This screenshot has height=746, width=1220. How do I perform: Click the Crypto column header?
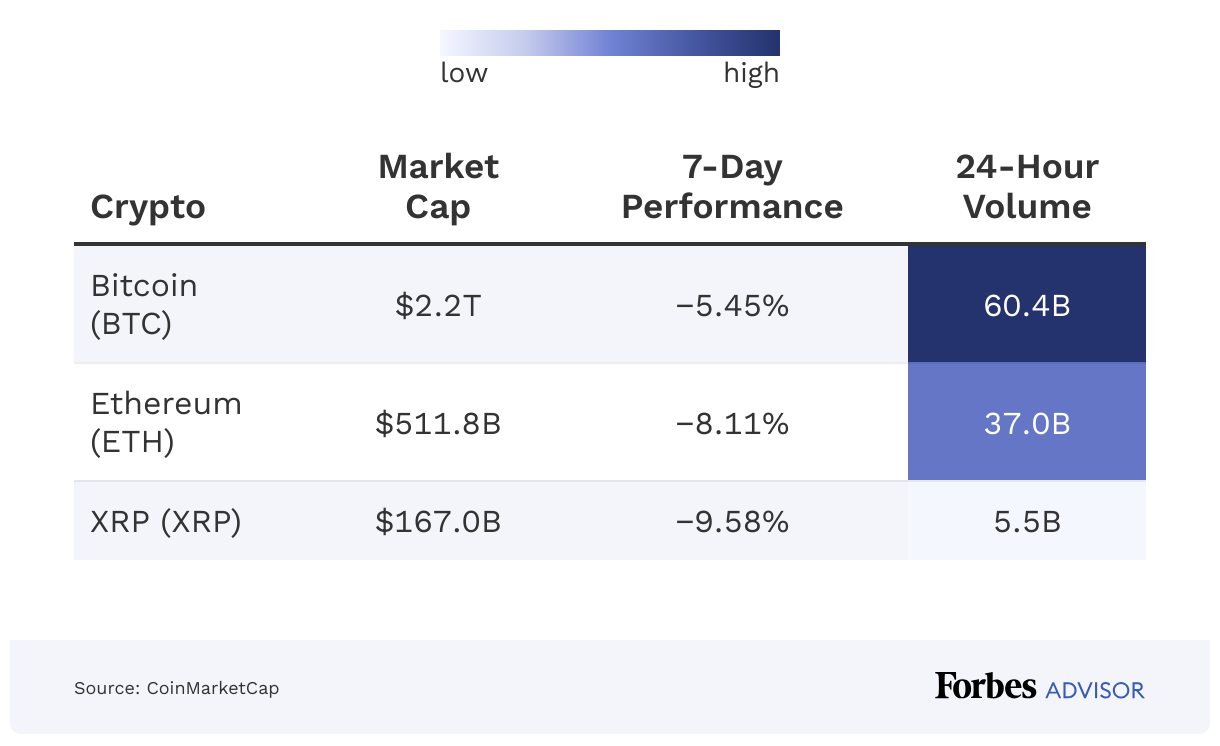(148, 207)
